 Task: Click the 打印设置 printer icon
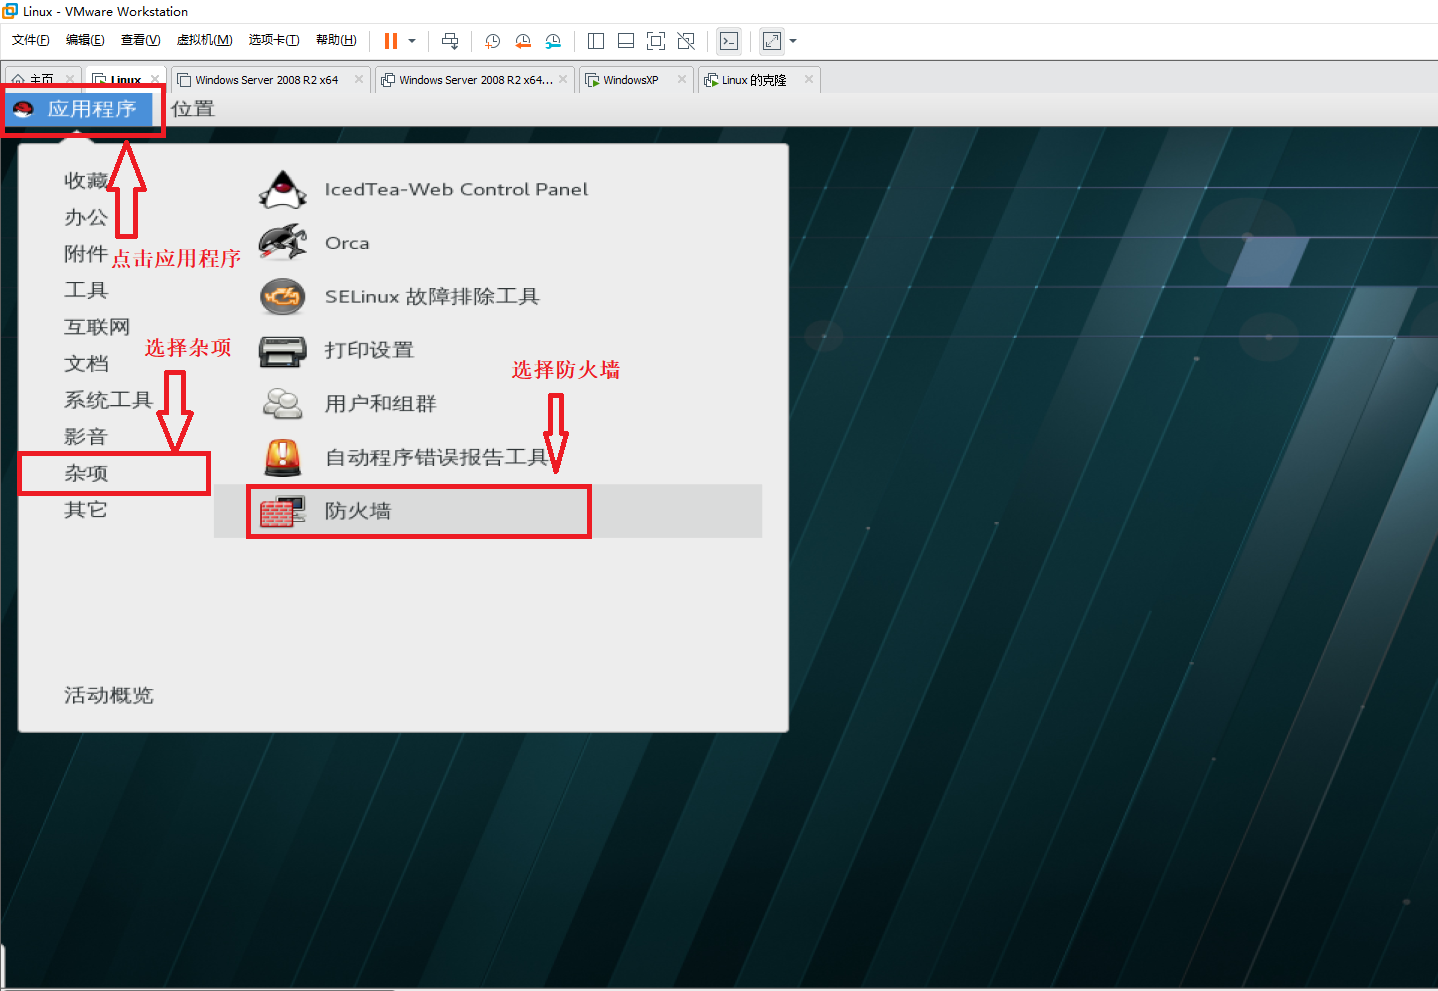283,350
